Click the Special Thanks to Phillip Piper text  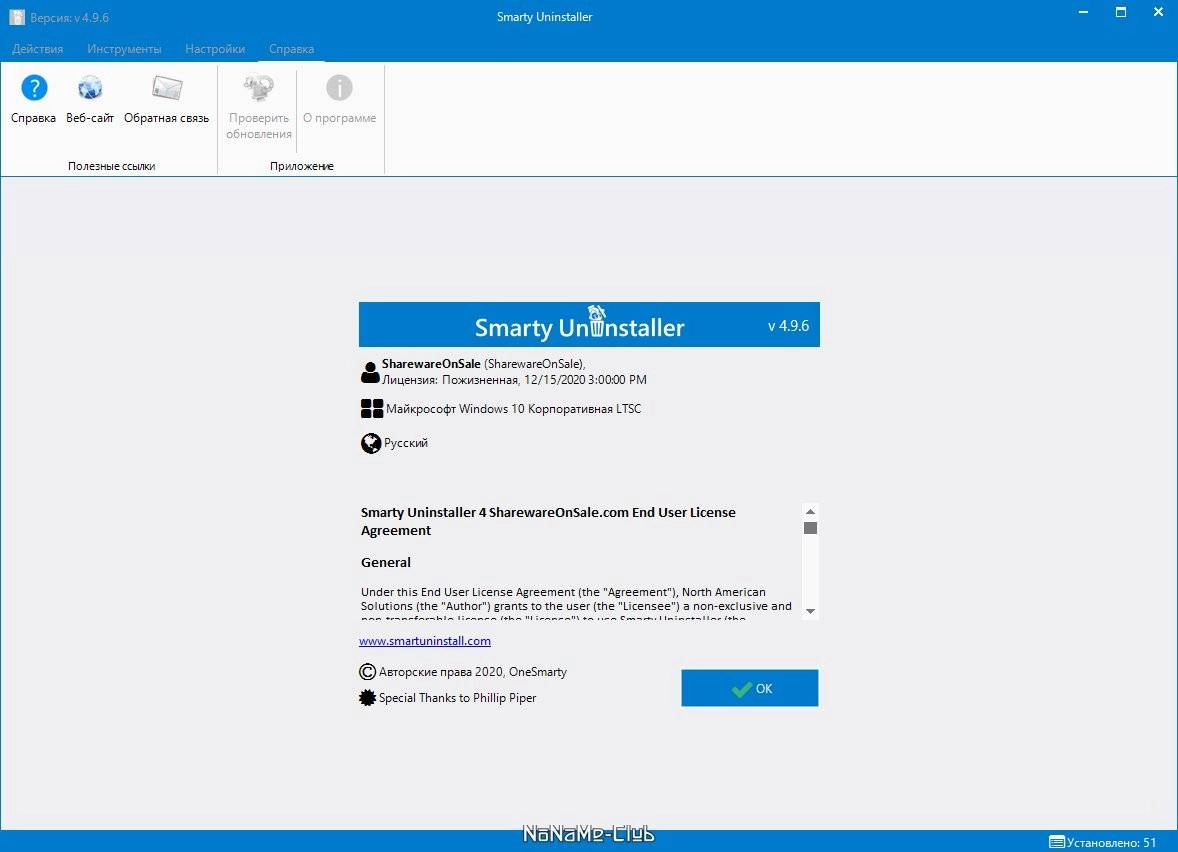[x=458, y=698]
